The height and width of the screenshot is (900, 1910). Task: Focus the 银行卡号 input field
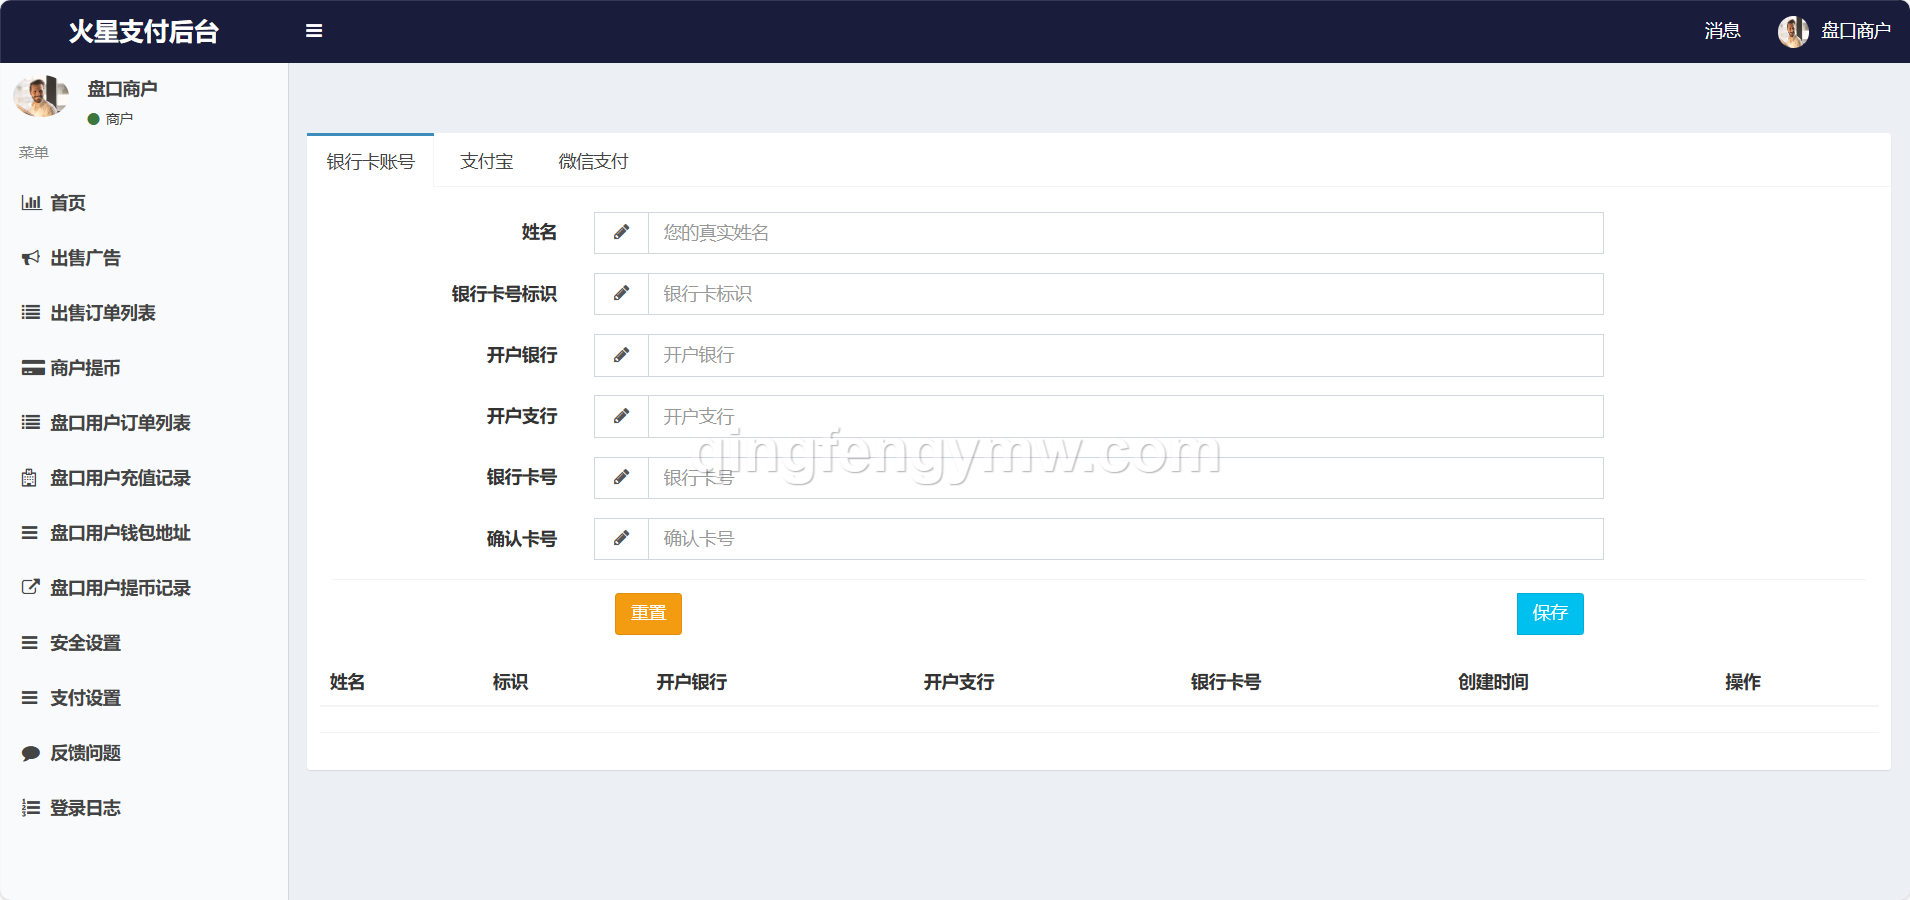click(x=1126, y=478)
